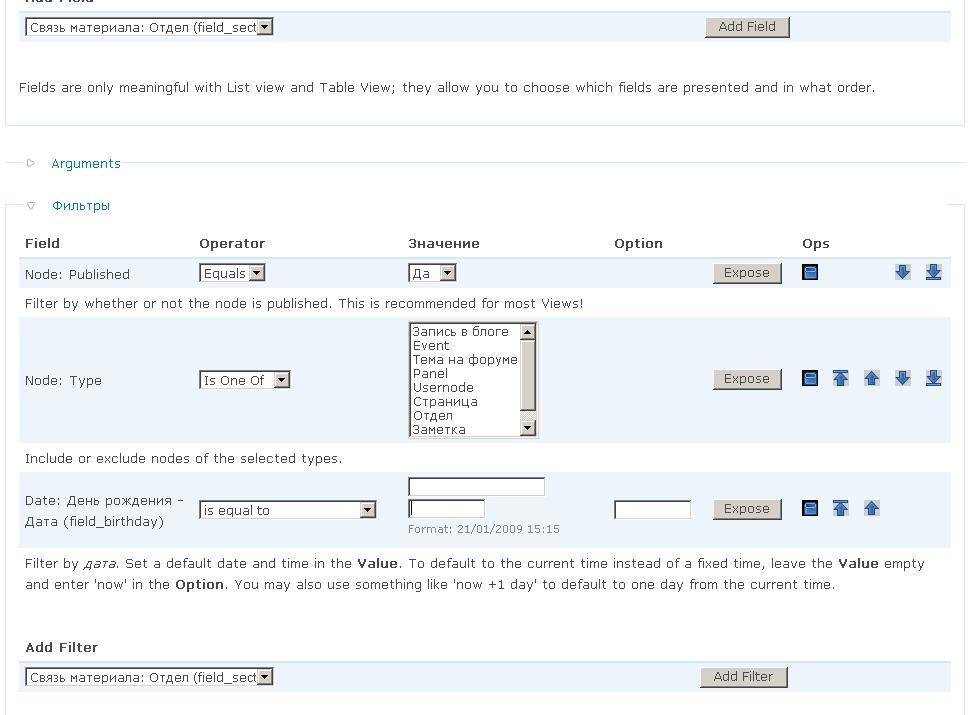969x715 pixels.
Task: Click the 'Ops' column header
Action: (x=816, y=243)
